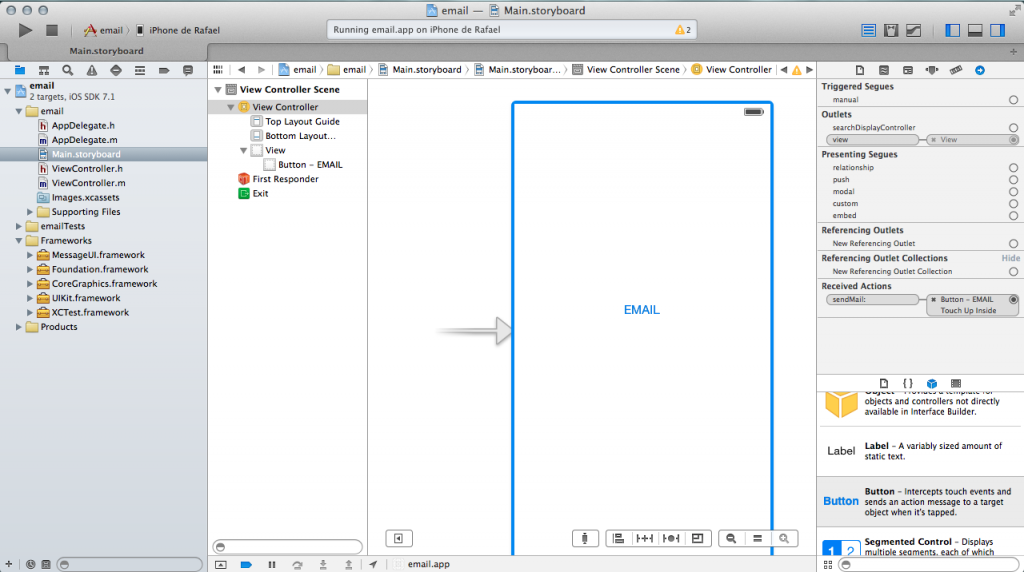Collapse the View Controller outline item
This screenshot has width=1024, height=572.
(x=232, y=107)
